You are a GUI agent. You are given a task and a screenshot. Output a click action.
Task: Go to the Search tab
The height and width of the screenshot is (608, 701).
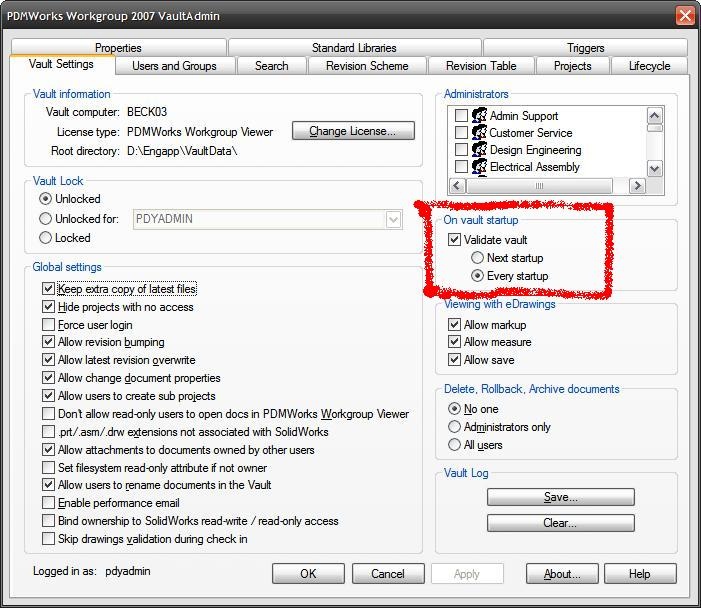click(x=272, y=66)
